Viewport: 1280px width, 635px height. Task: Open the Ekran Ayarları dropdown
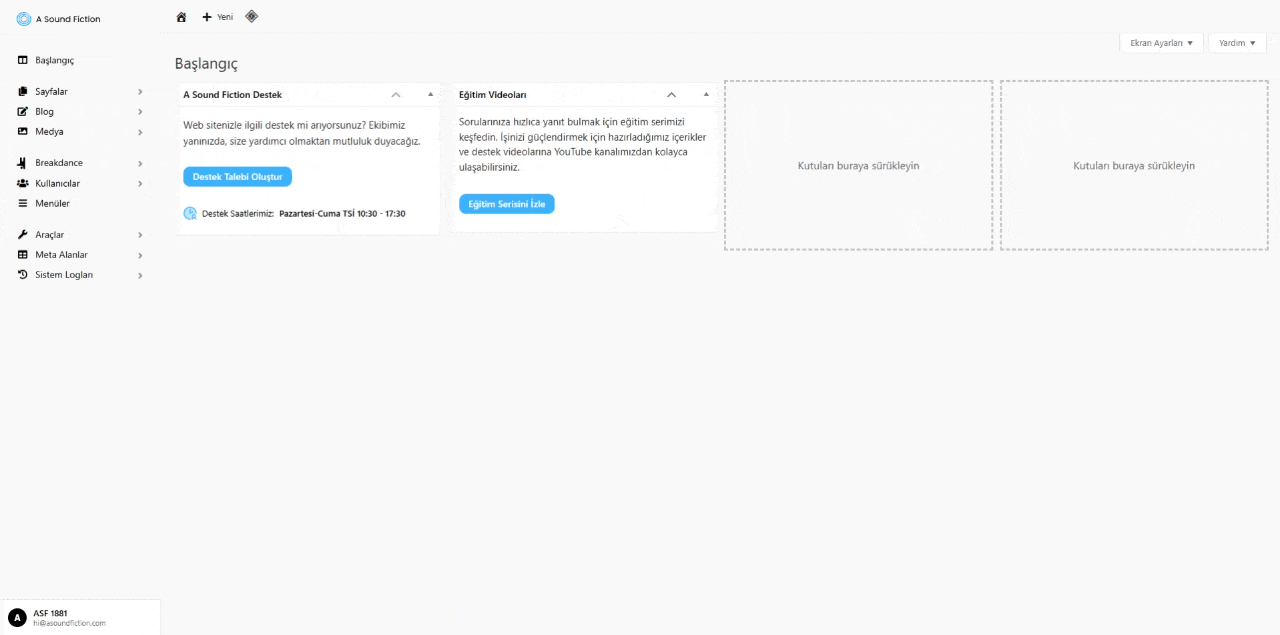[x=1160, y=42]
